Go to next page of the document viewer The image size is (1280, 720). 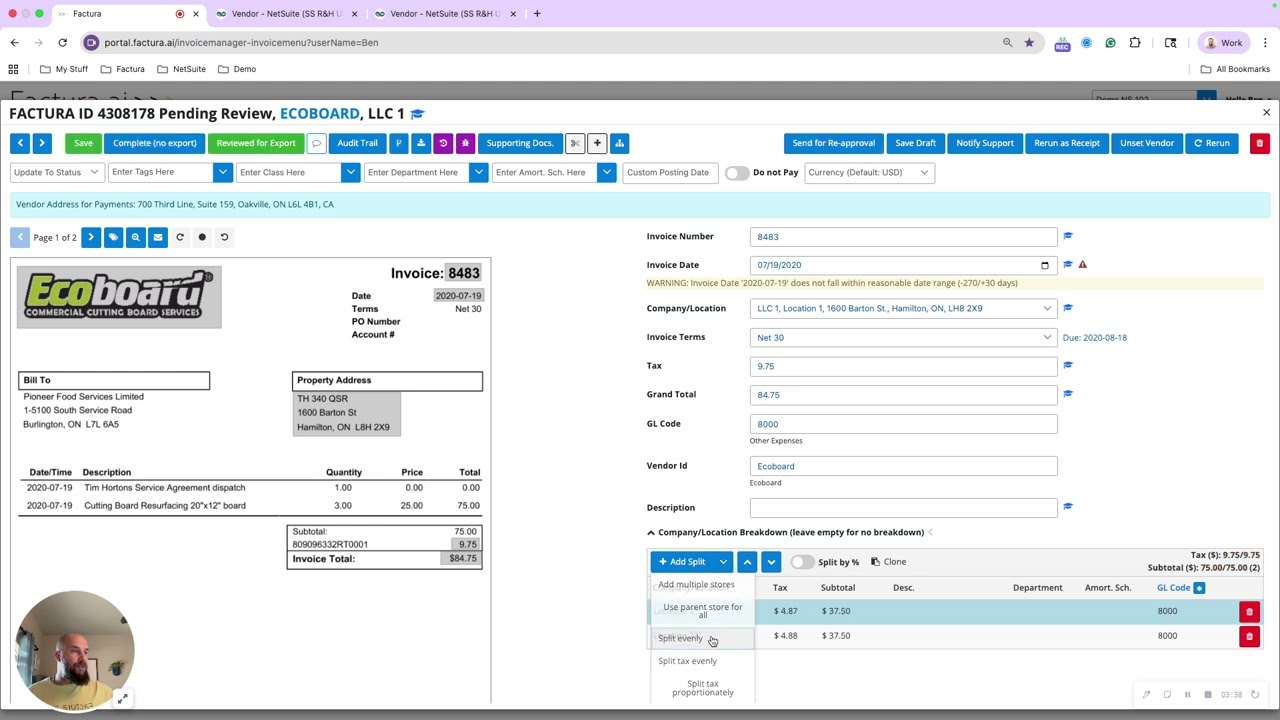tap(91, 237)
